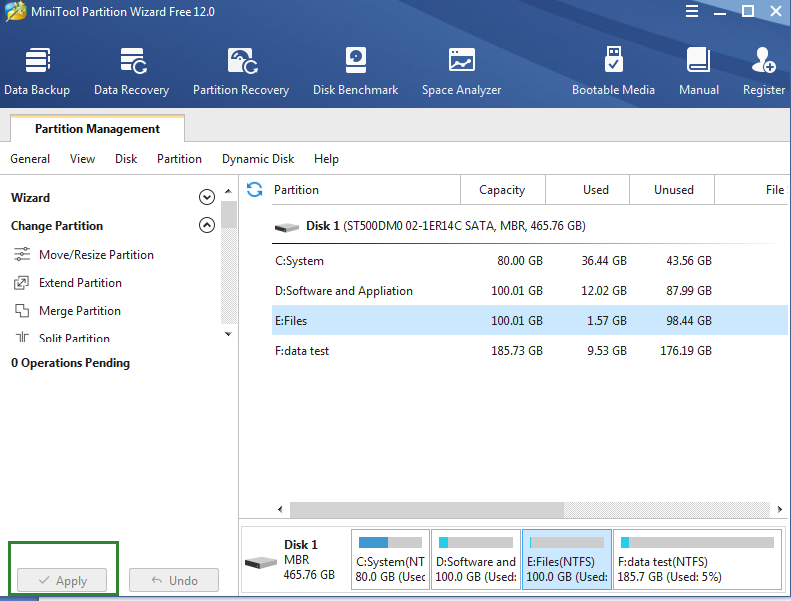Select the F:data test partition row
The height and width of the screenshot is (601, 791).
(530, 351)
